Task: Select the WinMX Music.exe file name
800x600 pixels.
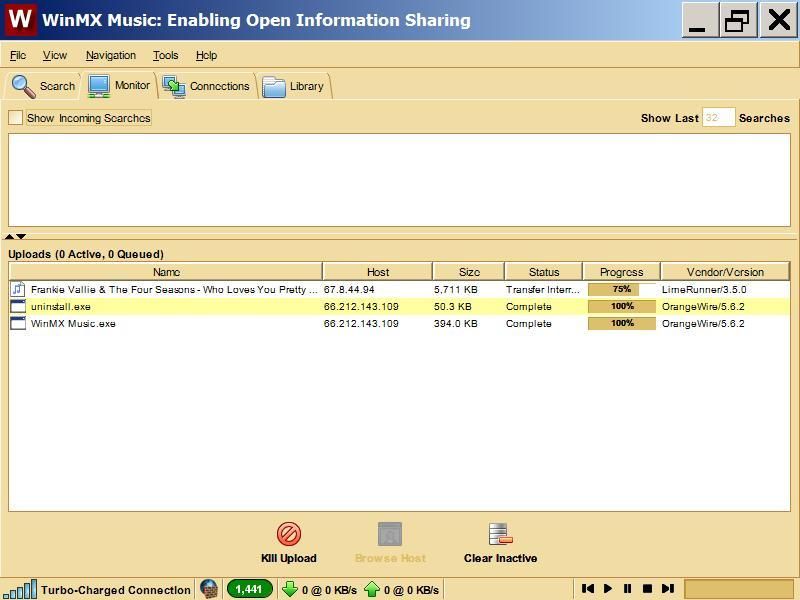Action: [x=73, y=323]
